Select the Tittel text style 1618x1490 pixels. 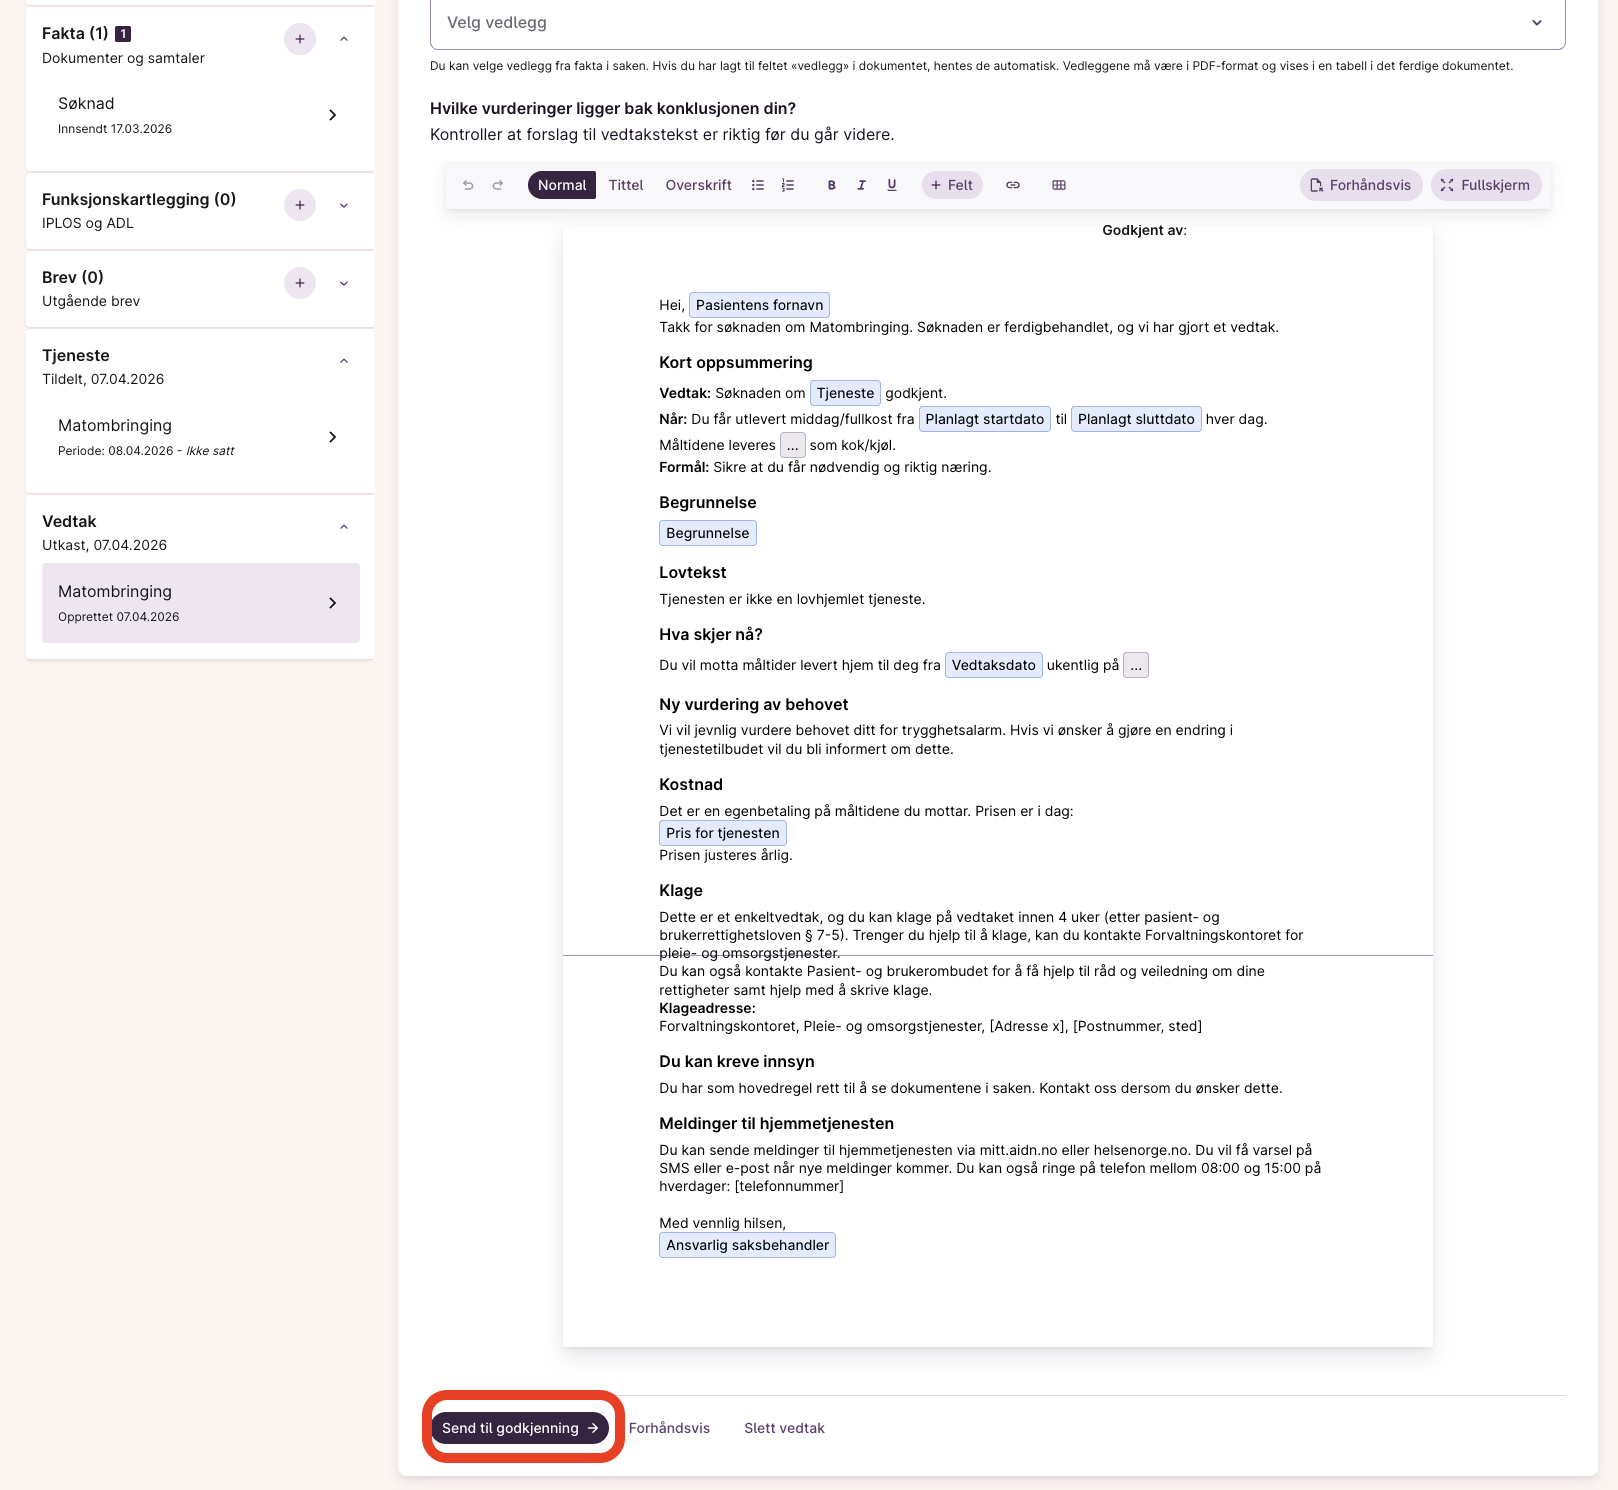tap(626, 185)
